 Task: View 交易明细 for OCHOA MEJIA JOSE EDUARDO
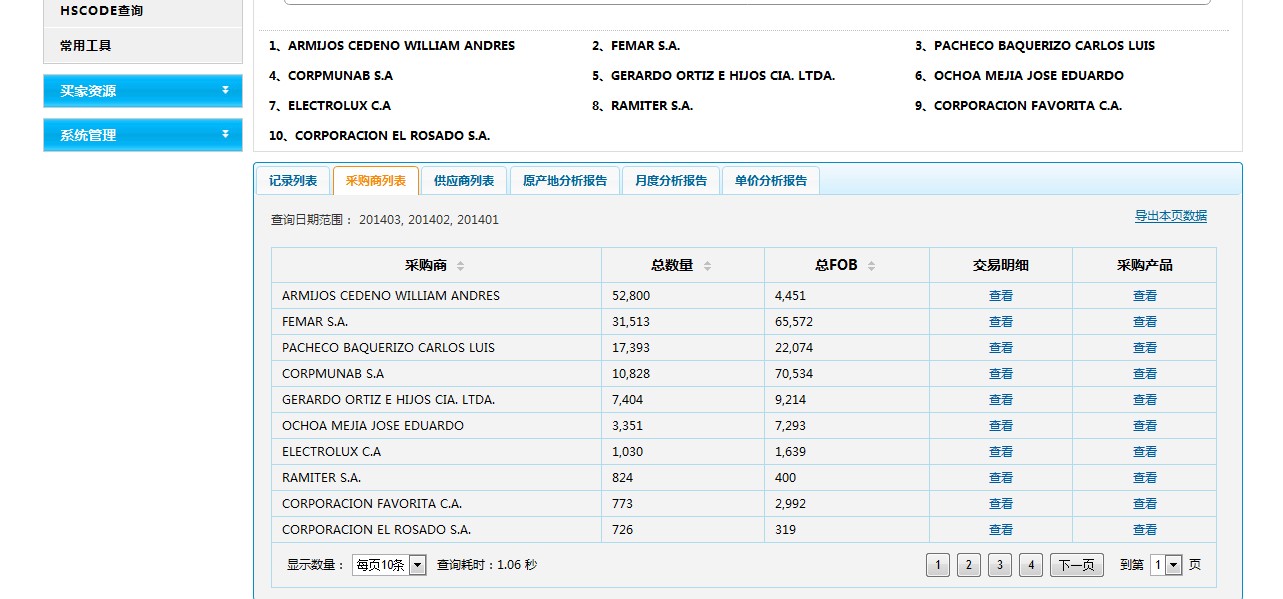pyautogui.click(x=1001, y=426)
